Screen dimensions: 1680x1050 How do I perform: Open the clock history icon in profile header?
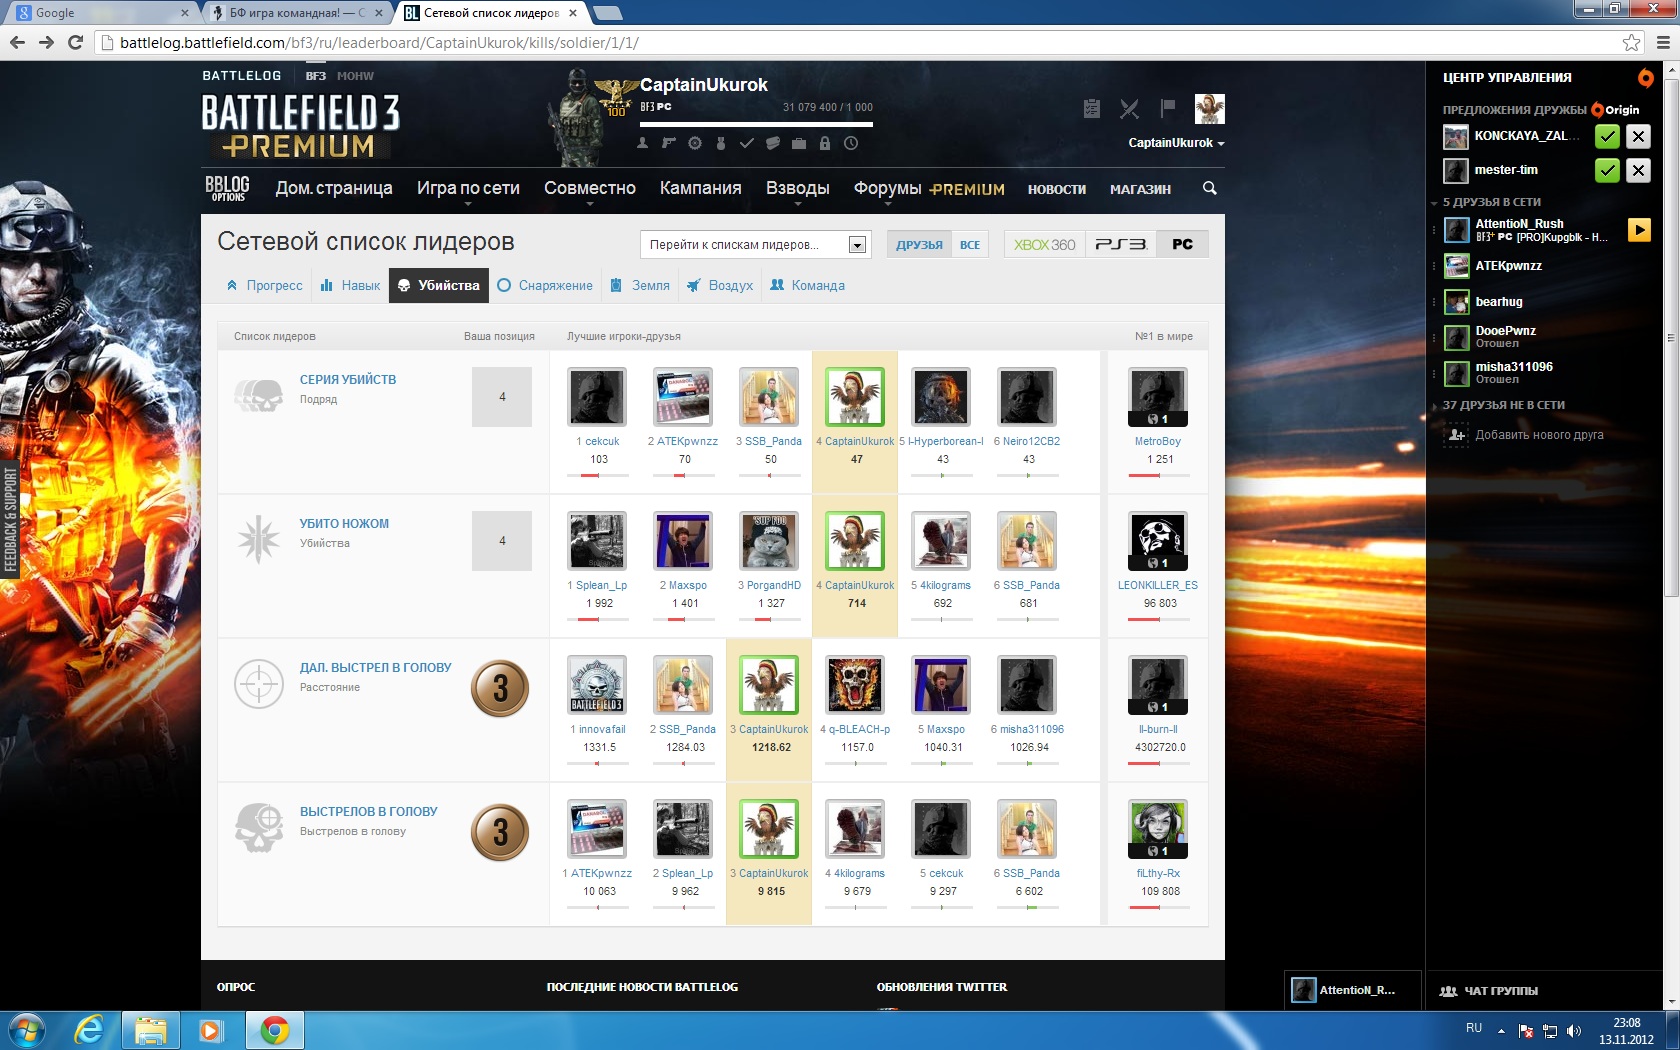[851, 143]
